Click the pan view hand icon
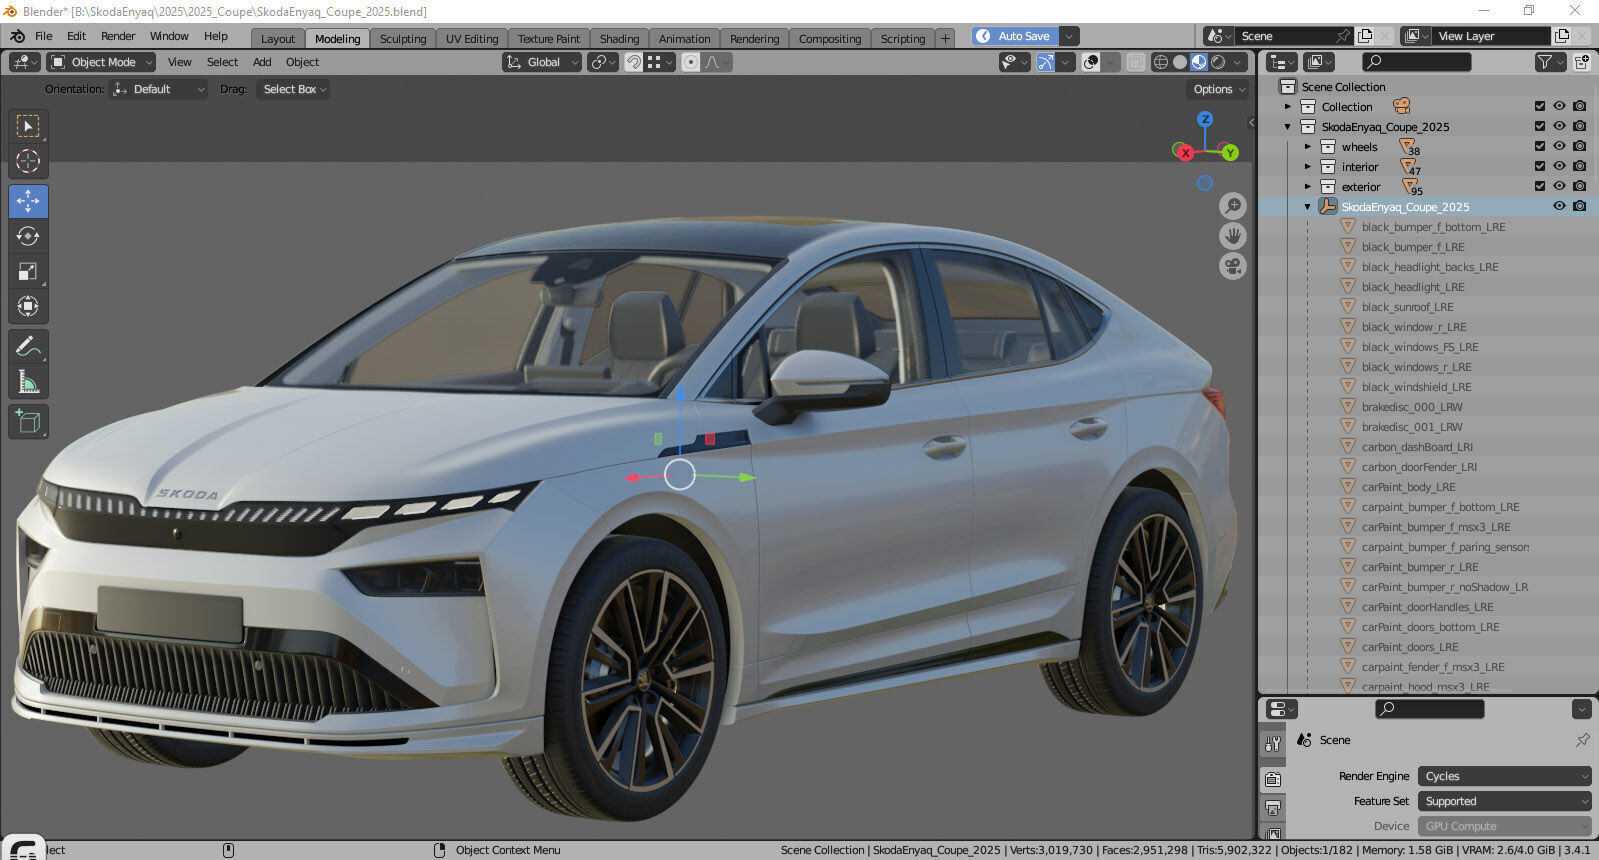This screenshot has width=1599, height=860. click(1233, 236)
